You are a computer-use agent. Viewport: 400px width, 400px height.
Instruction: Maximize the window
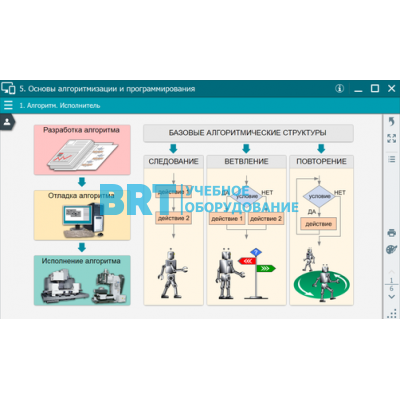pos(375,89)
